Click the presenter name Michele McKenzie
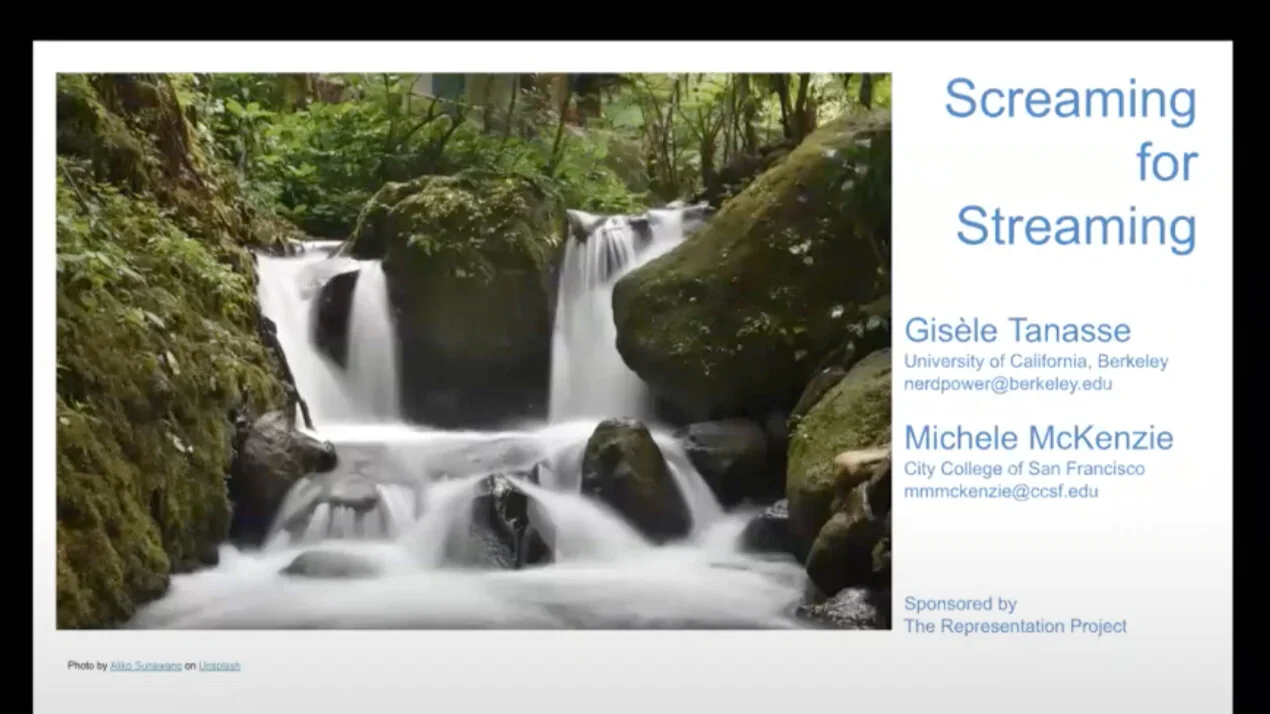1270x714 pixels. [x=1038, y=437]
